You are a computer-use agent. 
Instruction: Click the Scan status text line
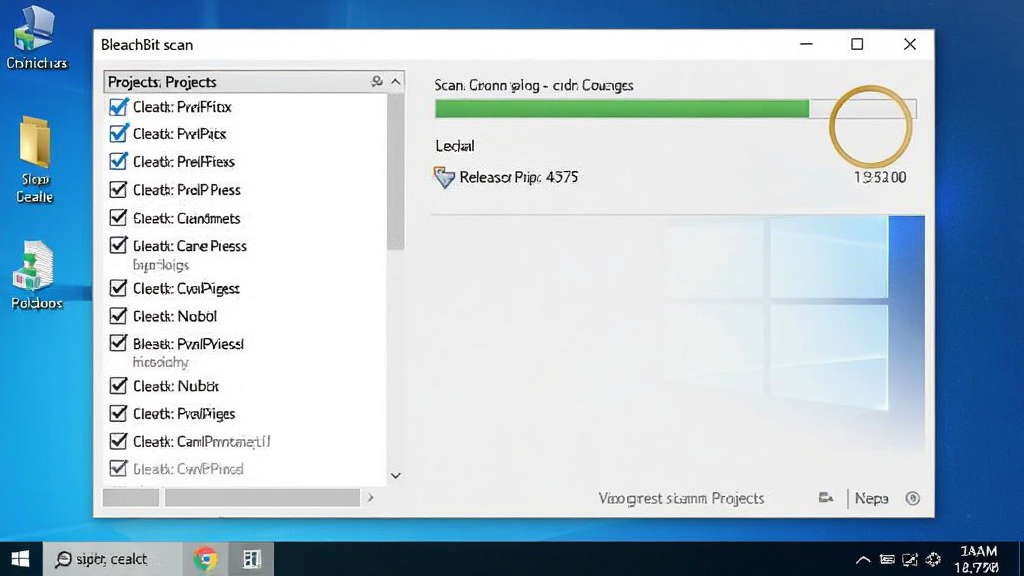tap(534, 86)
